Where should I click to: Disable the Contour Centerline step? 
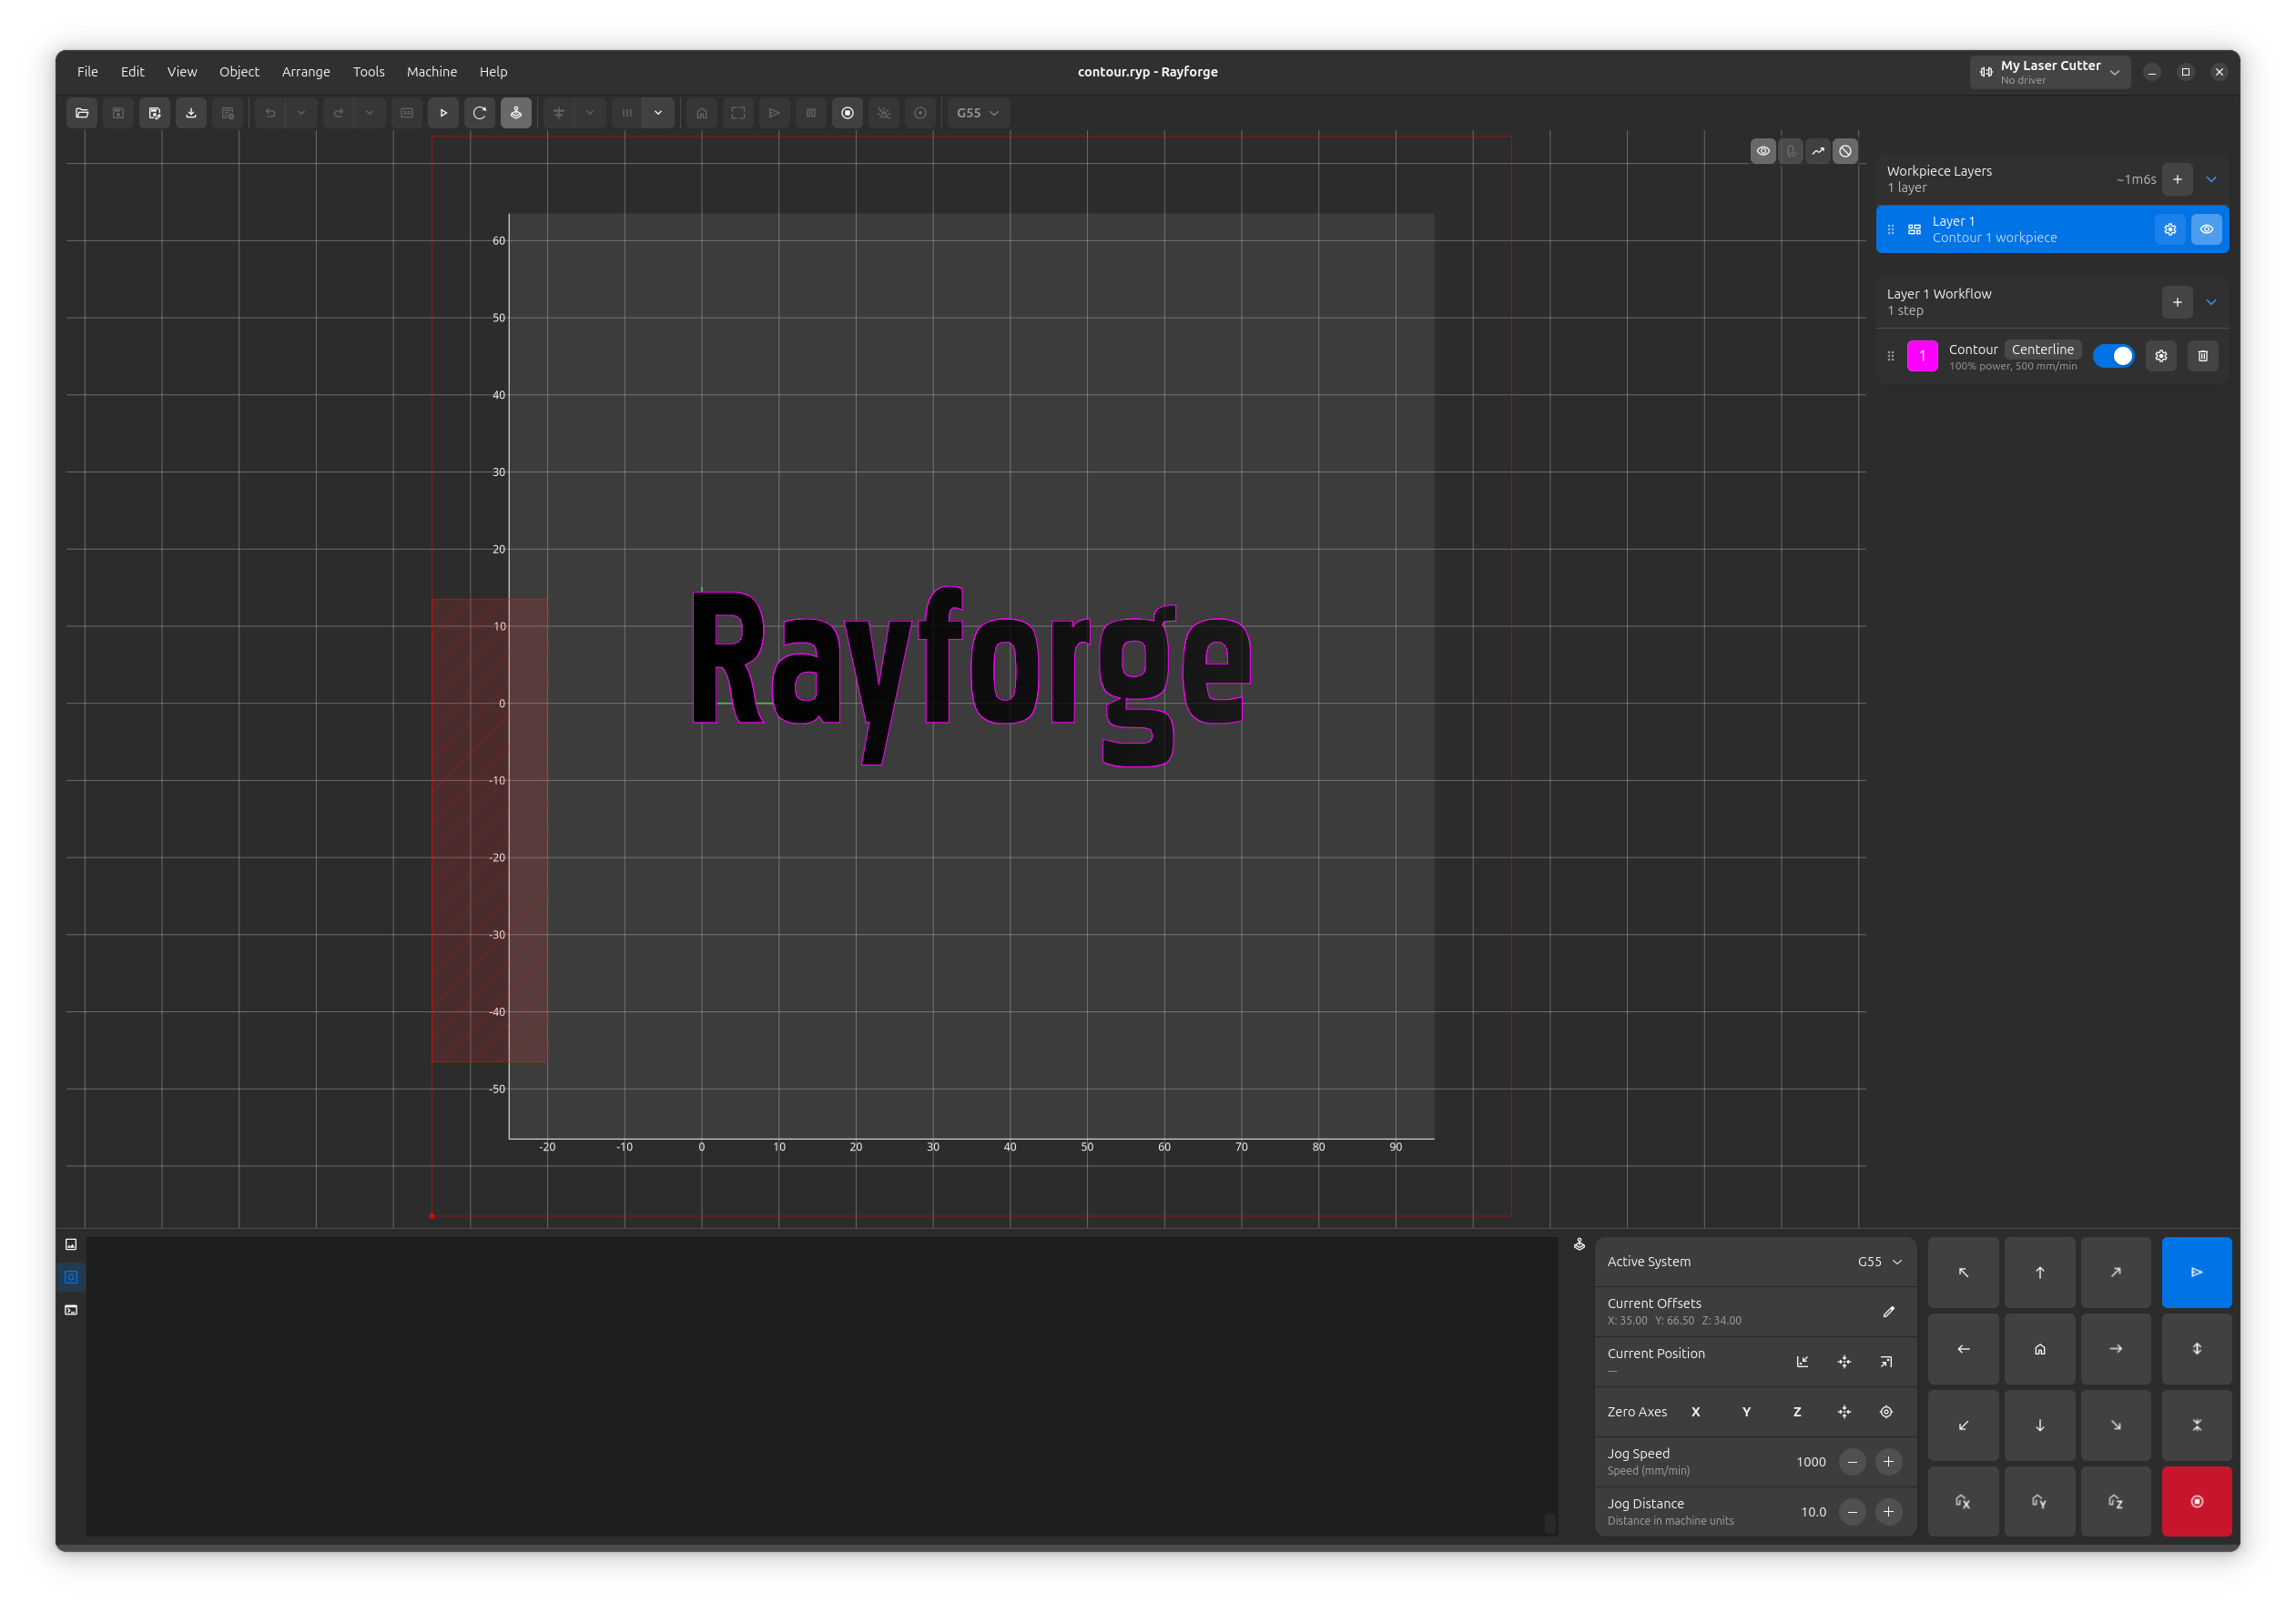pyautogui.click(x=2114, y=356)
